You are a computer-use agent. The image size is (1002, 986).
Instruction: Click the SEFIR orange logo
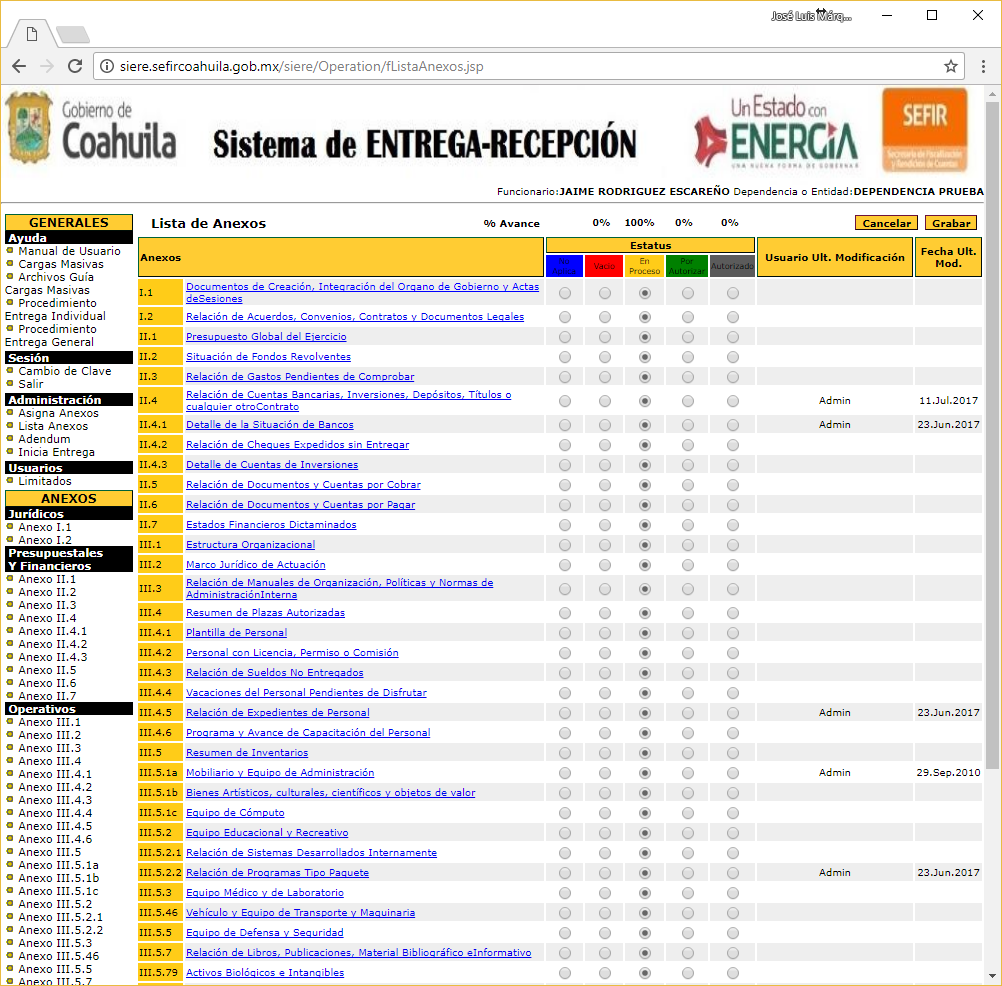924,130
